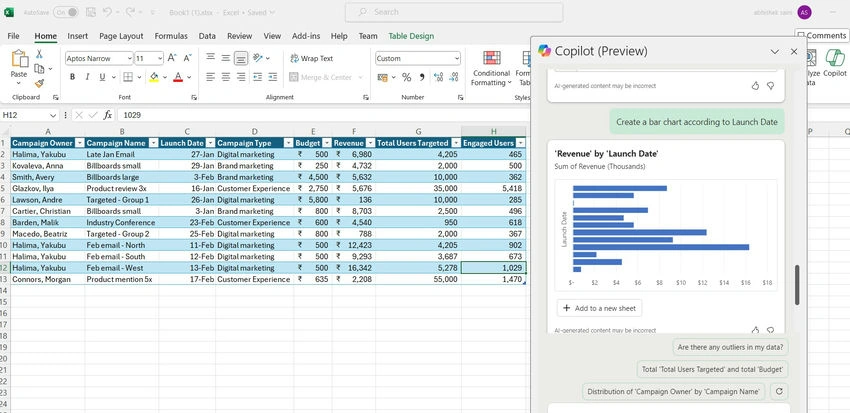
Task: Toggle bottom vertical alignment
Action: (x=241, y=58)
